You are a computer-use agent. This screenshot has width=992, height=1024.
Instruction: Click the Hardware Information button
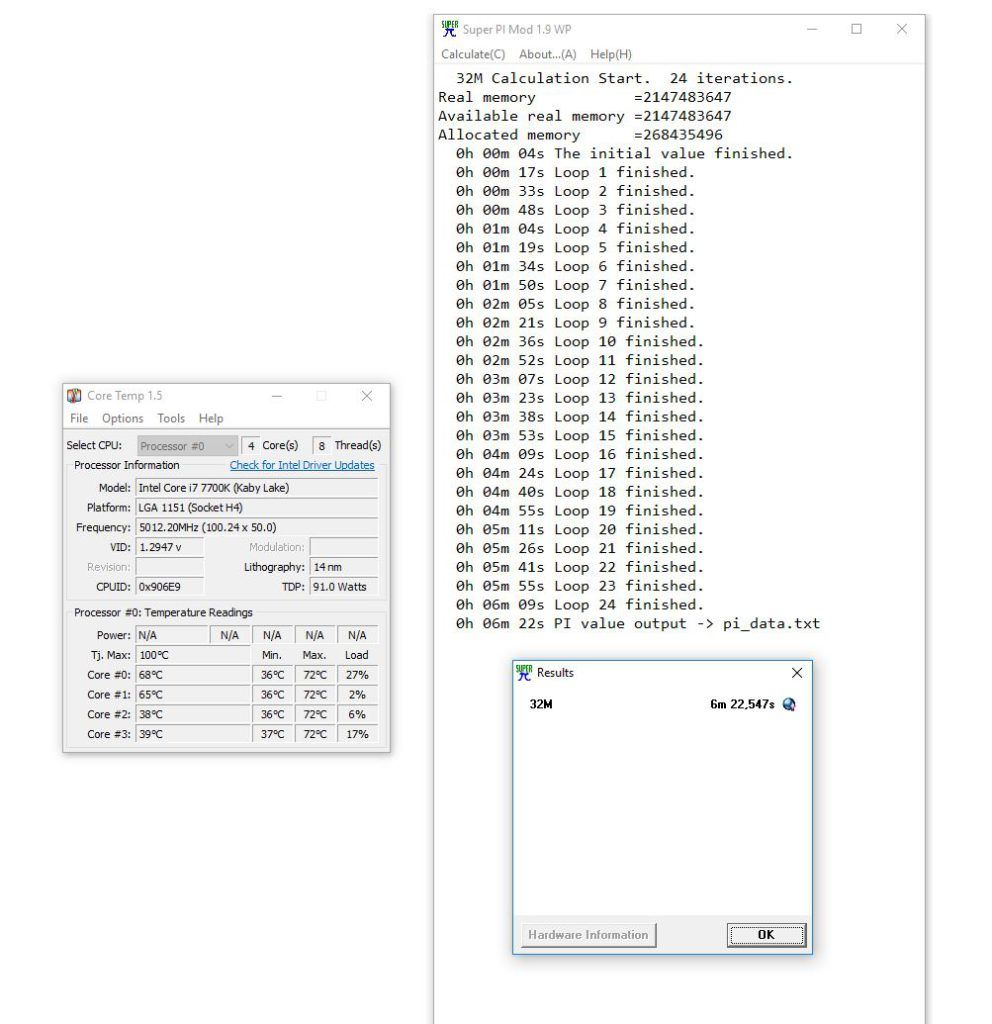[x=588, y=935]
